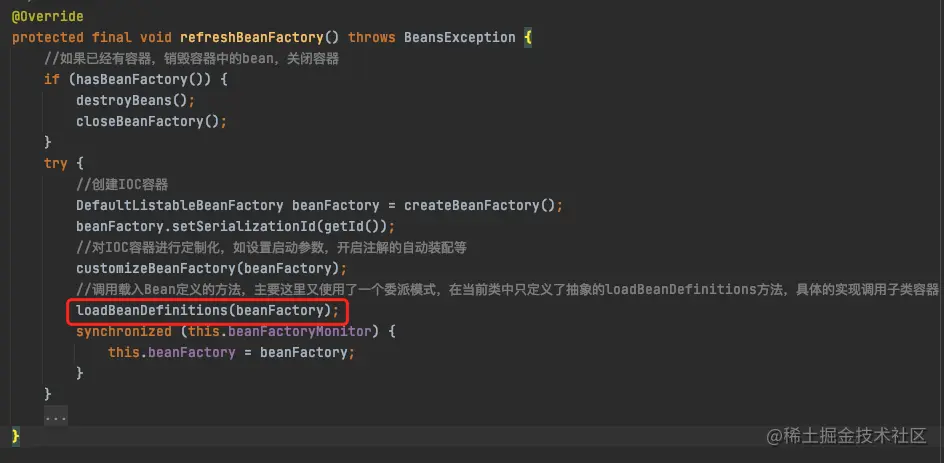Click the void return type keyword
The width and height of the screenshot is (944, 463).
point(155,37)
